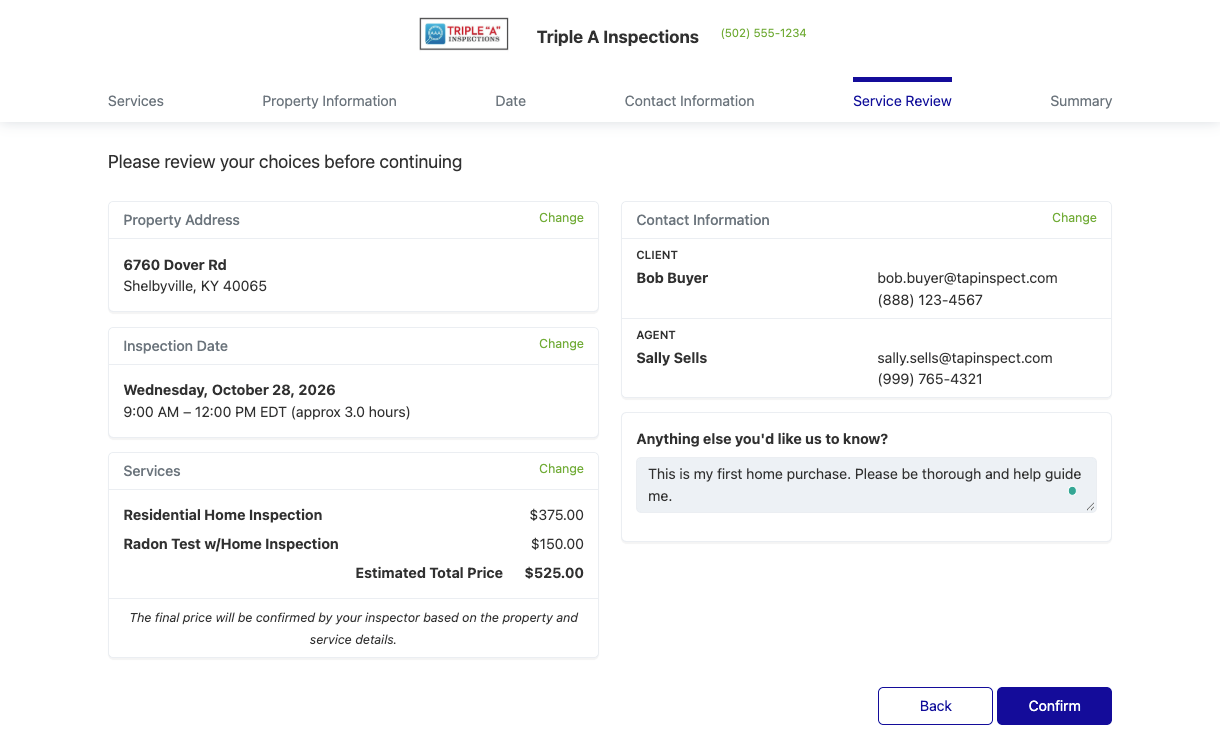This screenshot has height=746, width=1220.
Task: Click the $525.00 estimated total
Action: pyautogui.click(x=554, y=573)
